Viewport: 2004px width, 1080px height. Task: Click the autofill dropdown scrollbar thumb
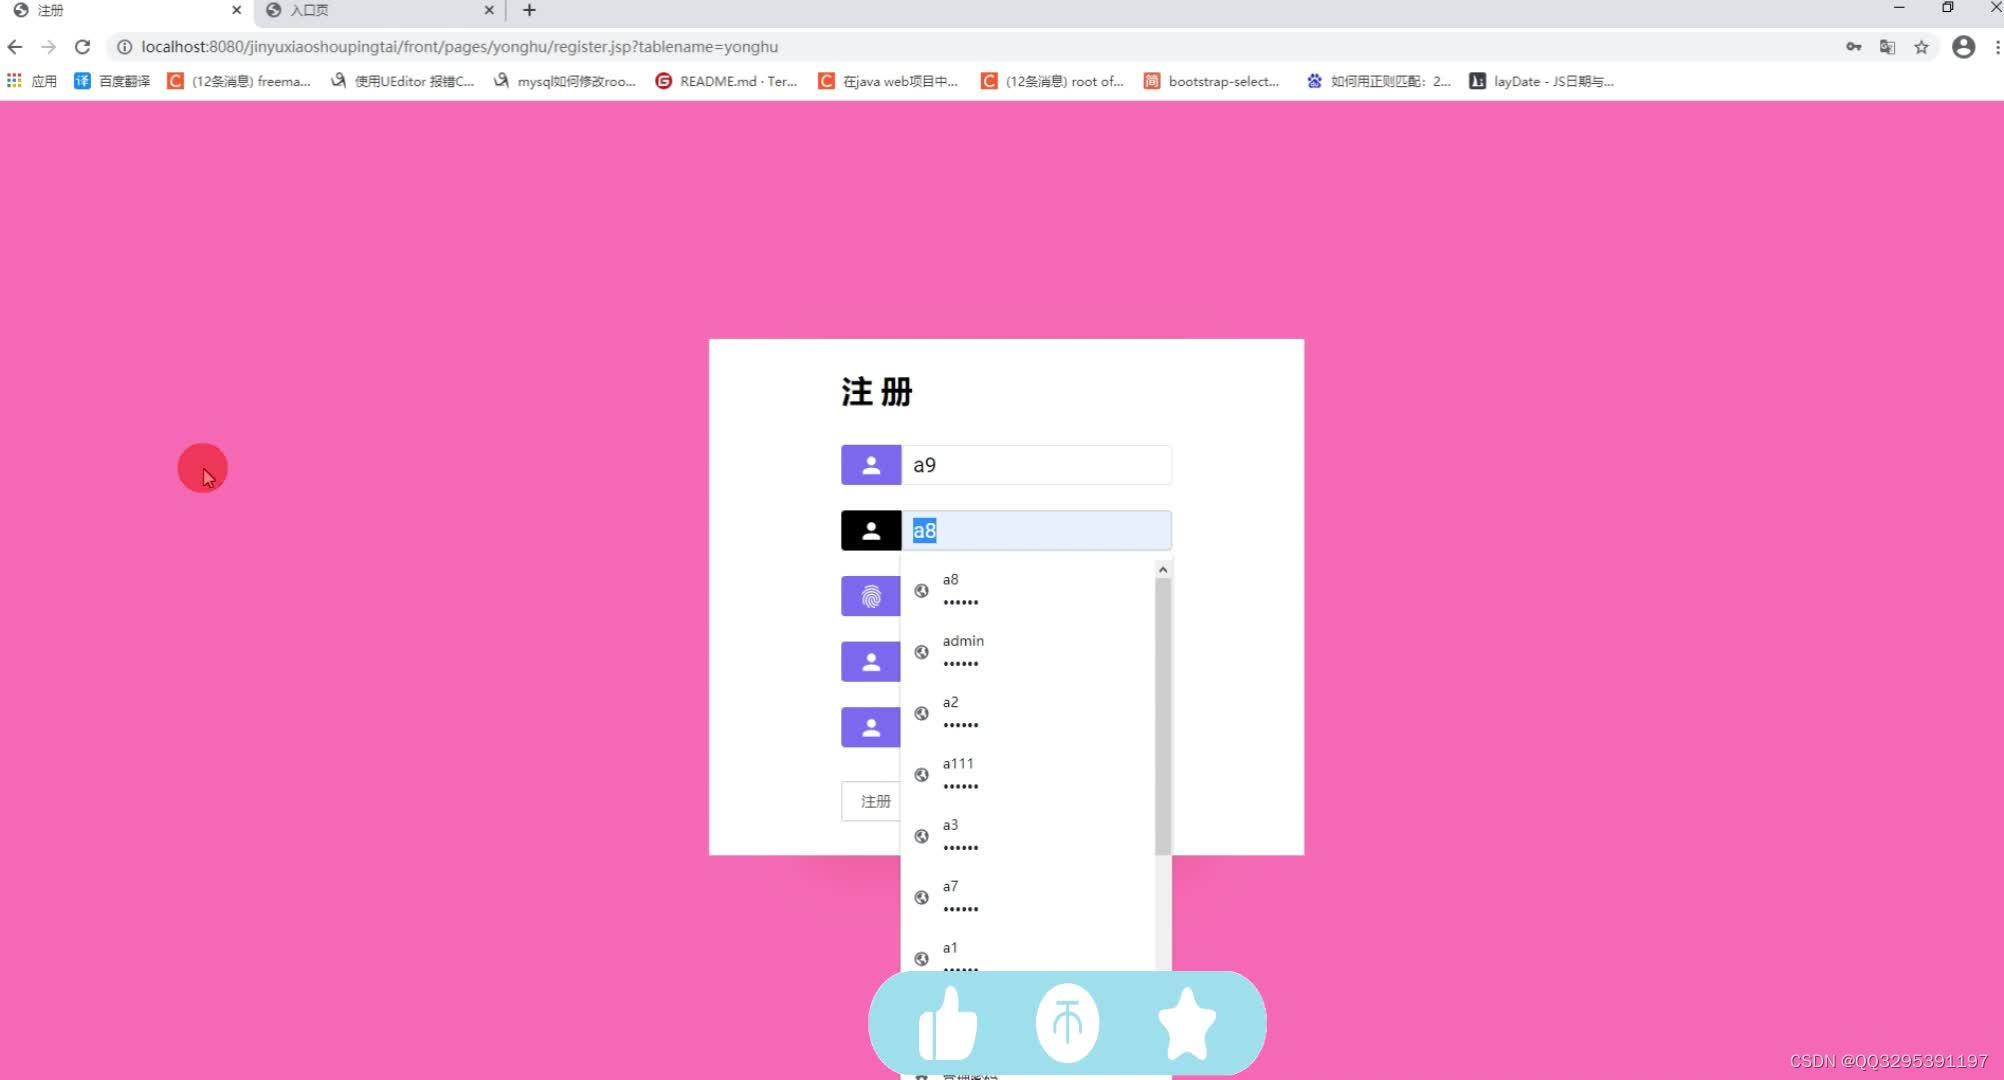1163,717
